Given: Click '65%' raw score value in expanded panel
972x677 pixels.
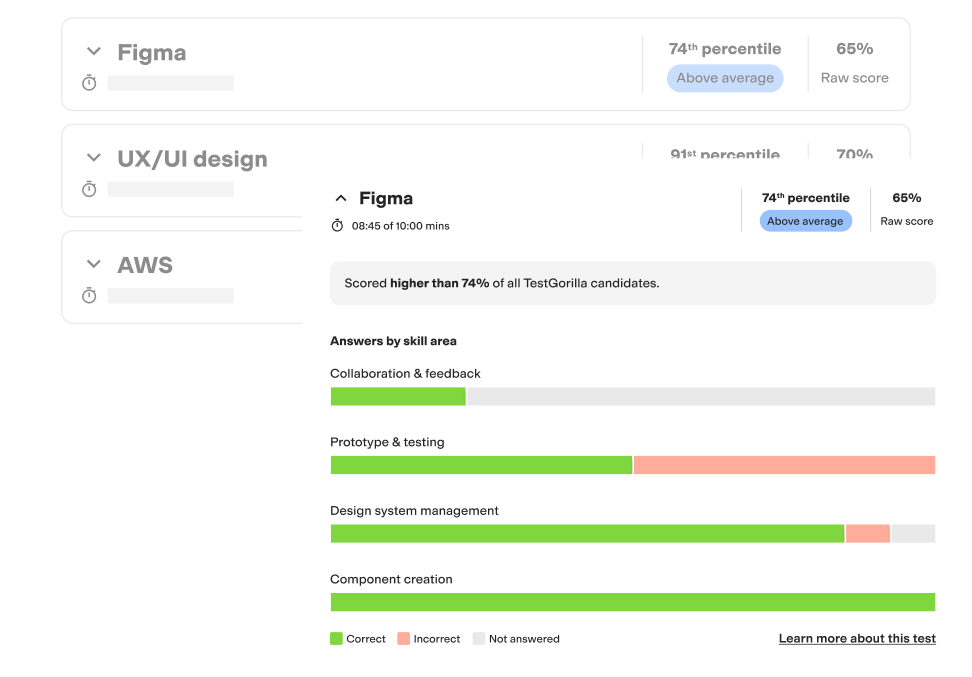Looking at the screenshot, I should coord(907,198).
